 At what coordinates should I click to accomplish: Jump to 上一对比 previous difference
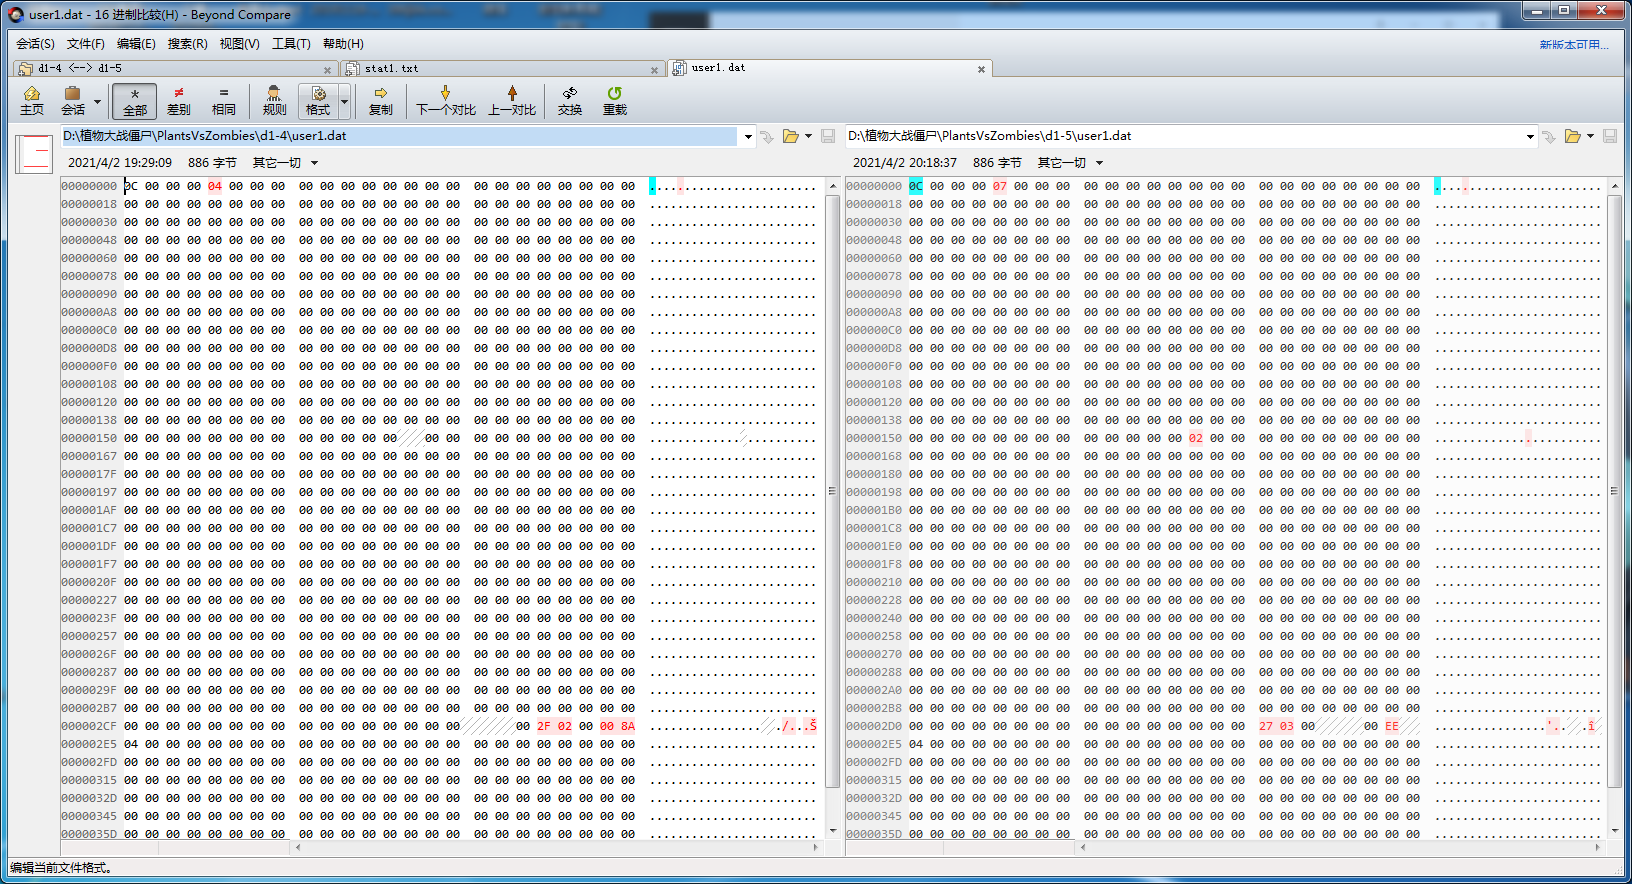(x=512, y=101)
